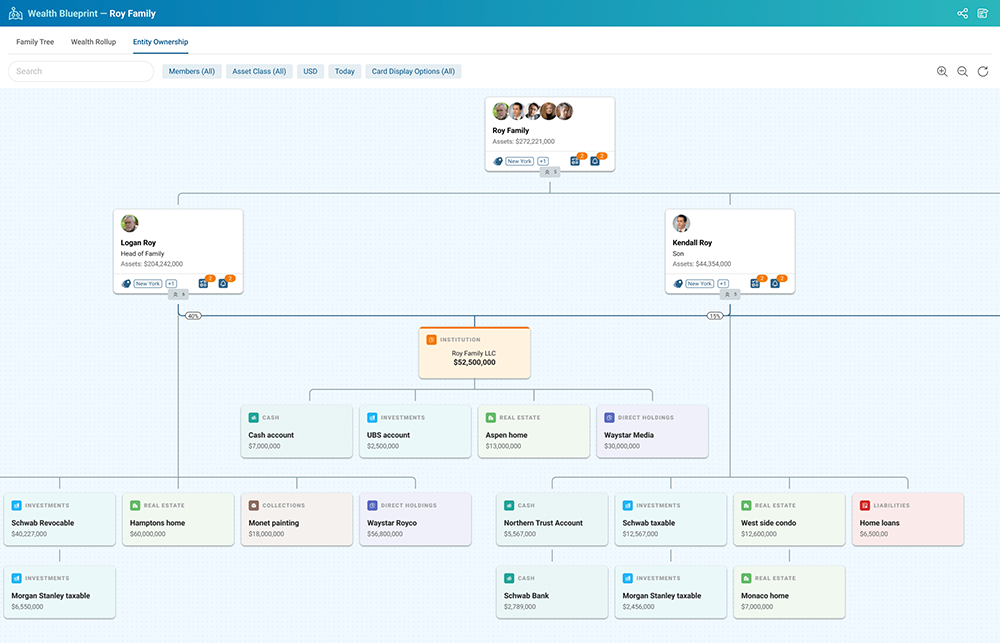1000x643 pixels.
Task: Collapse the Logan Roy node children
Action: tap(178, 295)
